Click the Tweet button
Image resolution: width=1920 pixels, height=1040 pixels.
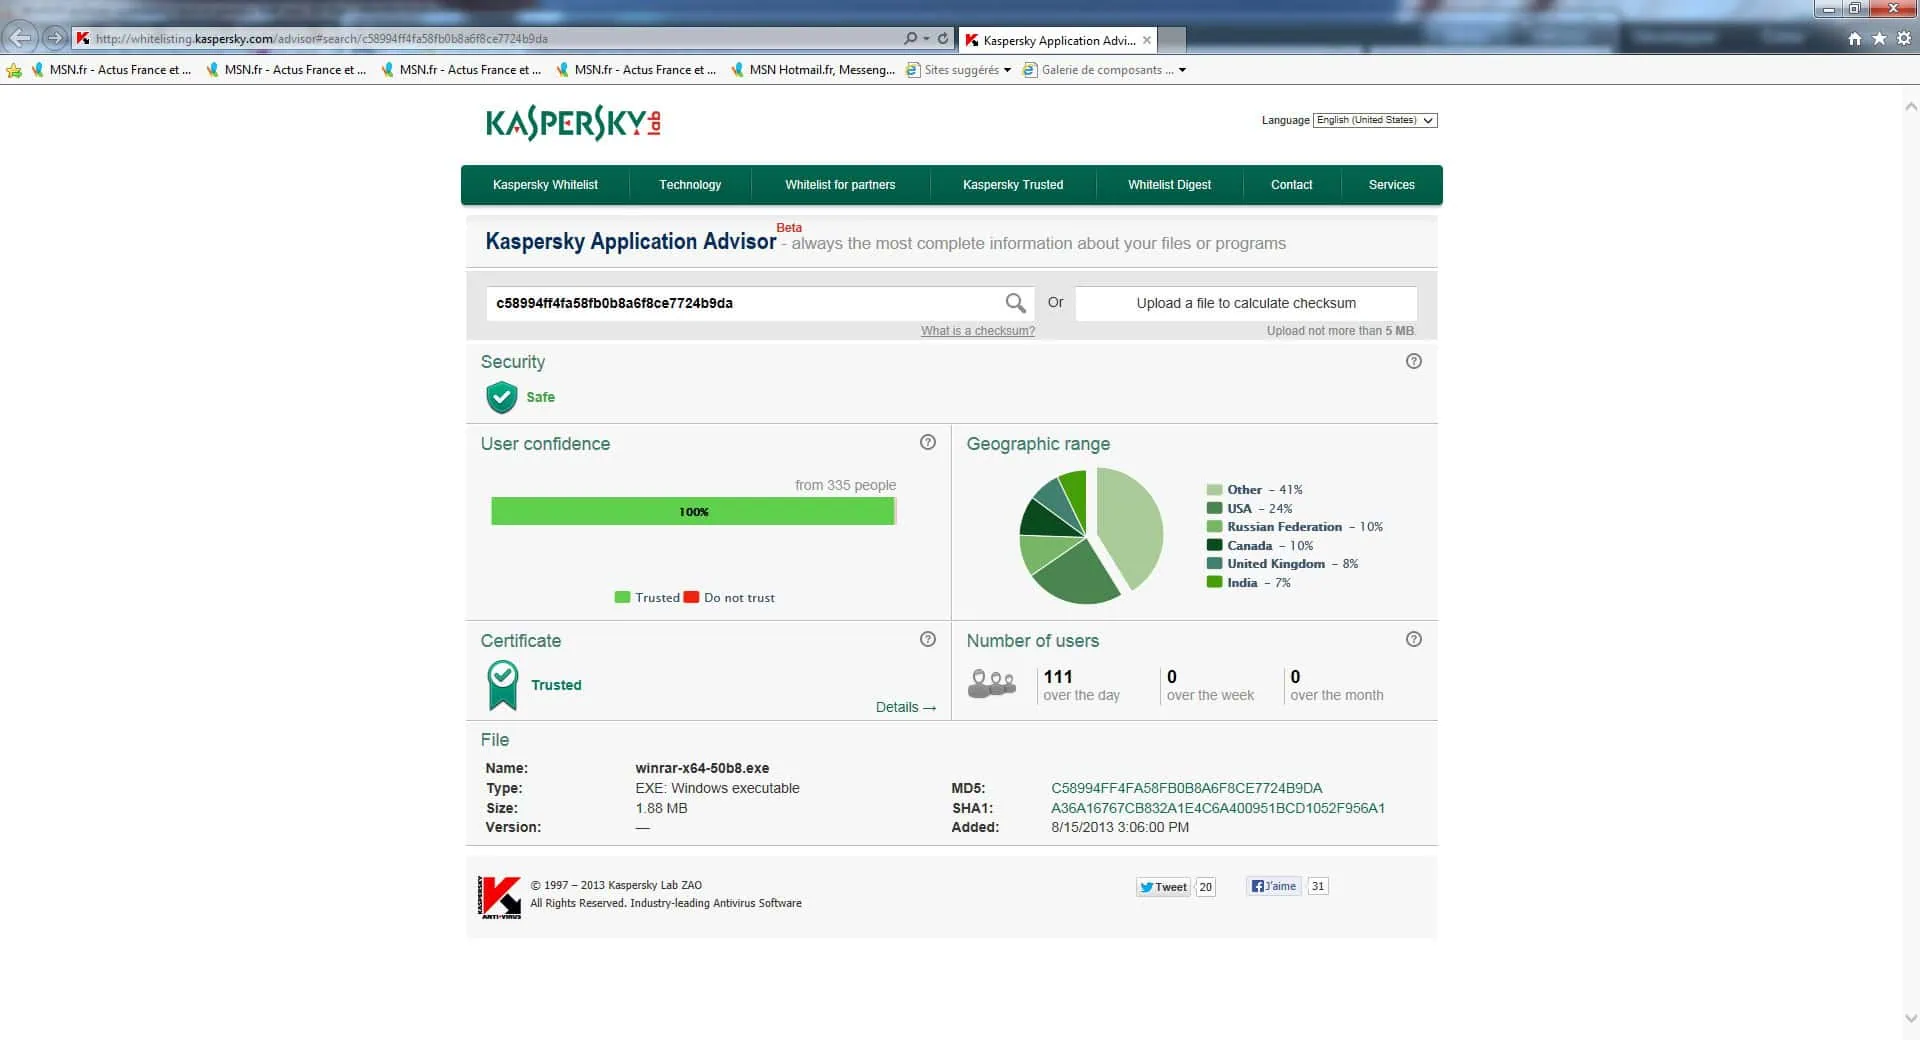pos(1163,887)
